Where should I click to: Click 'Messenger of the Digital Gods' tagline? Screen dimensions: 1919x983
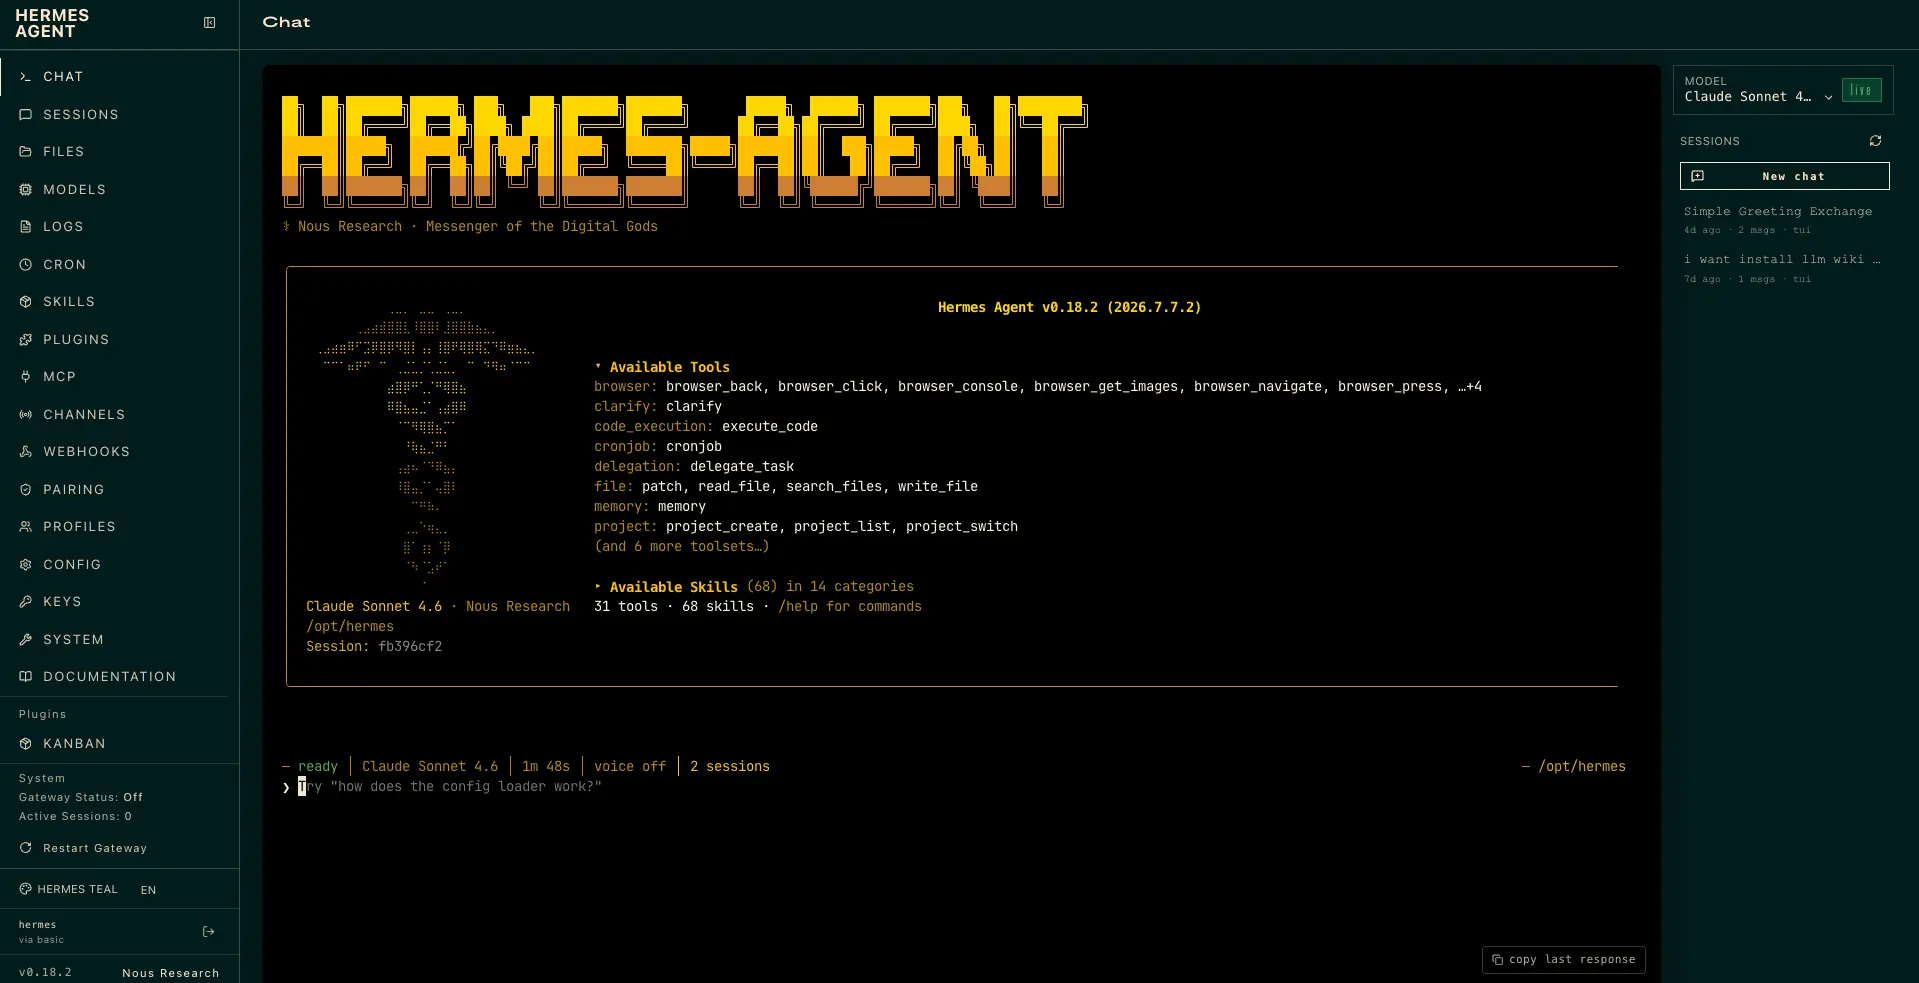coord(542,226)
